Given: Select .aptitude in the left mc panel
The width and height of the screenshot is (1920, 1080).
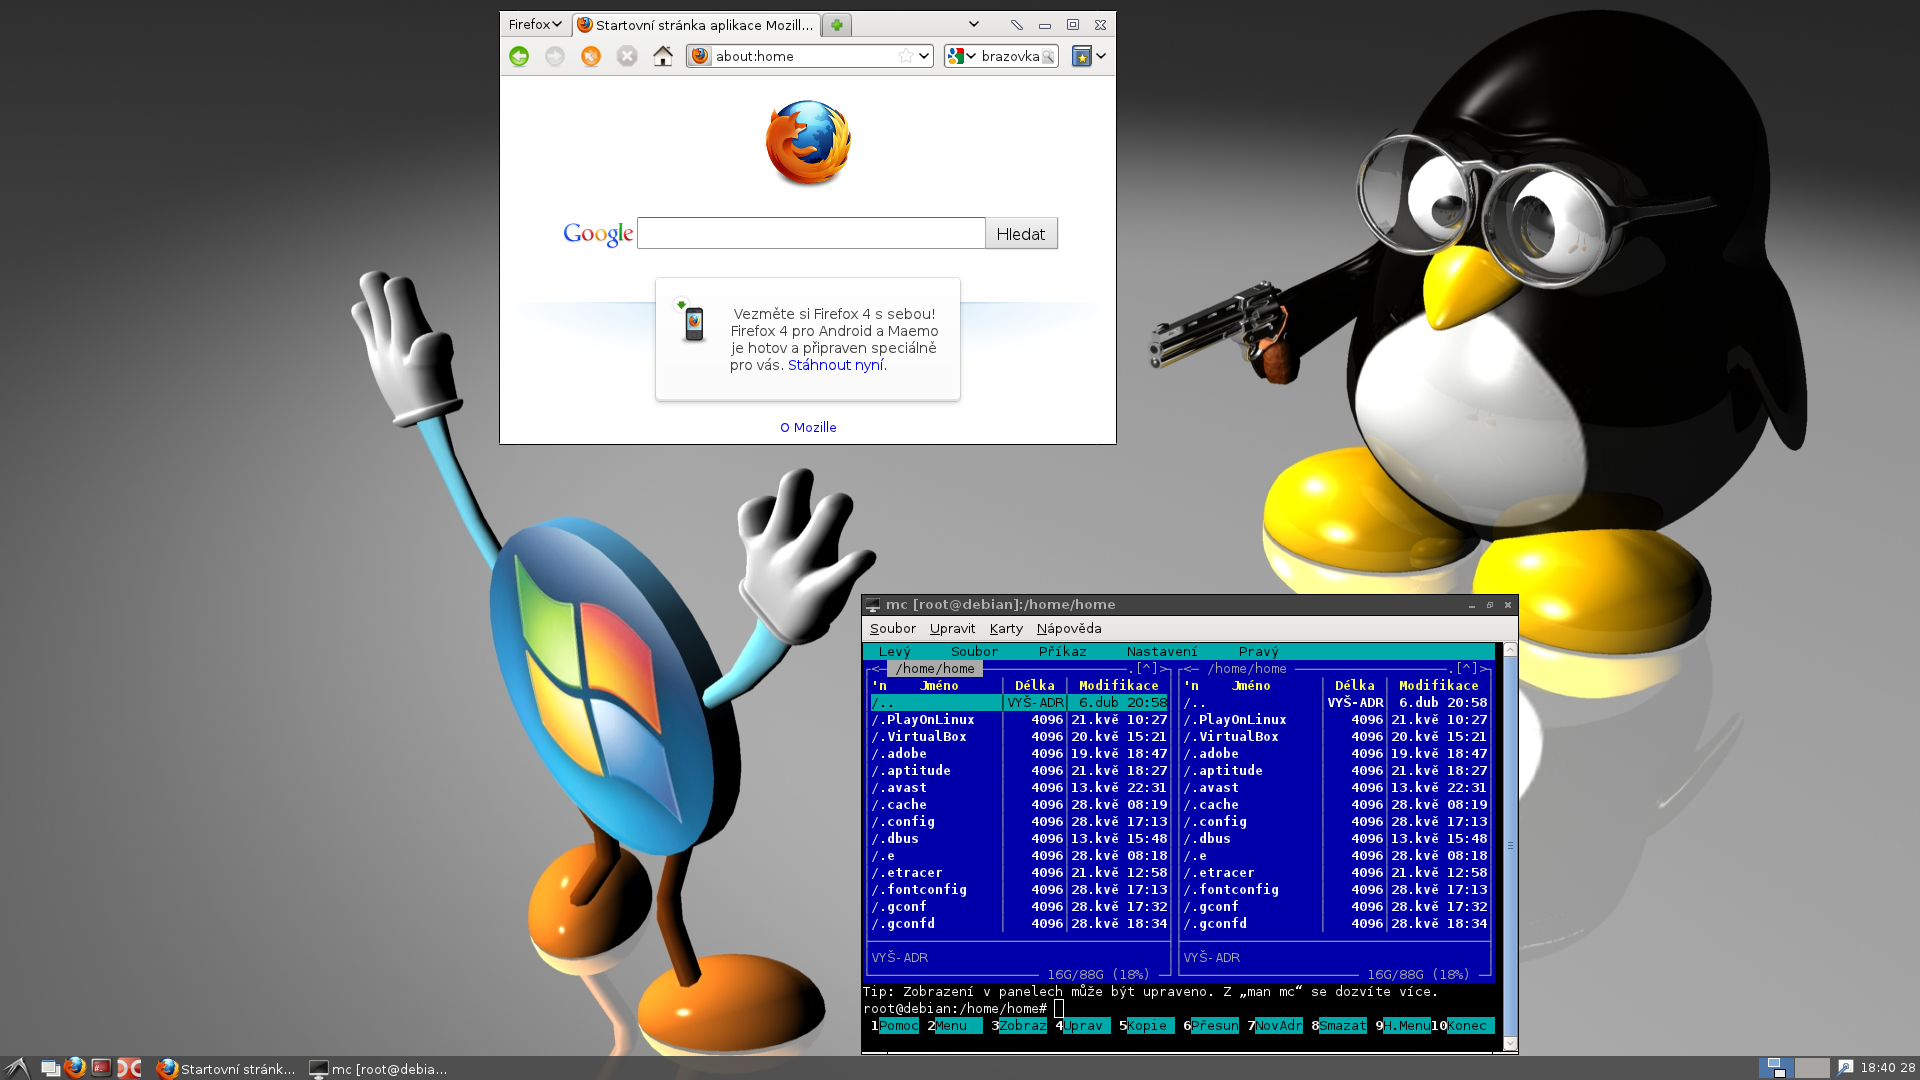Looking at the screenshot, I should (x=1018, y=770).
